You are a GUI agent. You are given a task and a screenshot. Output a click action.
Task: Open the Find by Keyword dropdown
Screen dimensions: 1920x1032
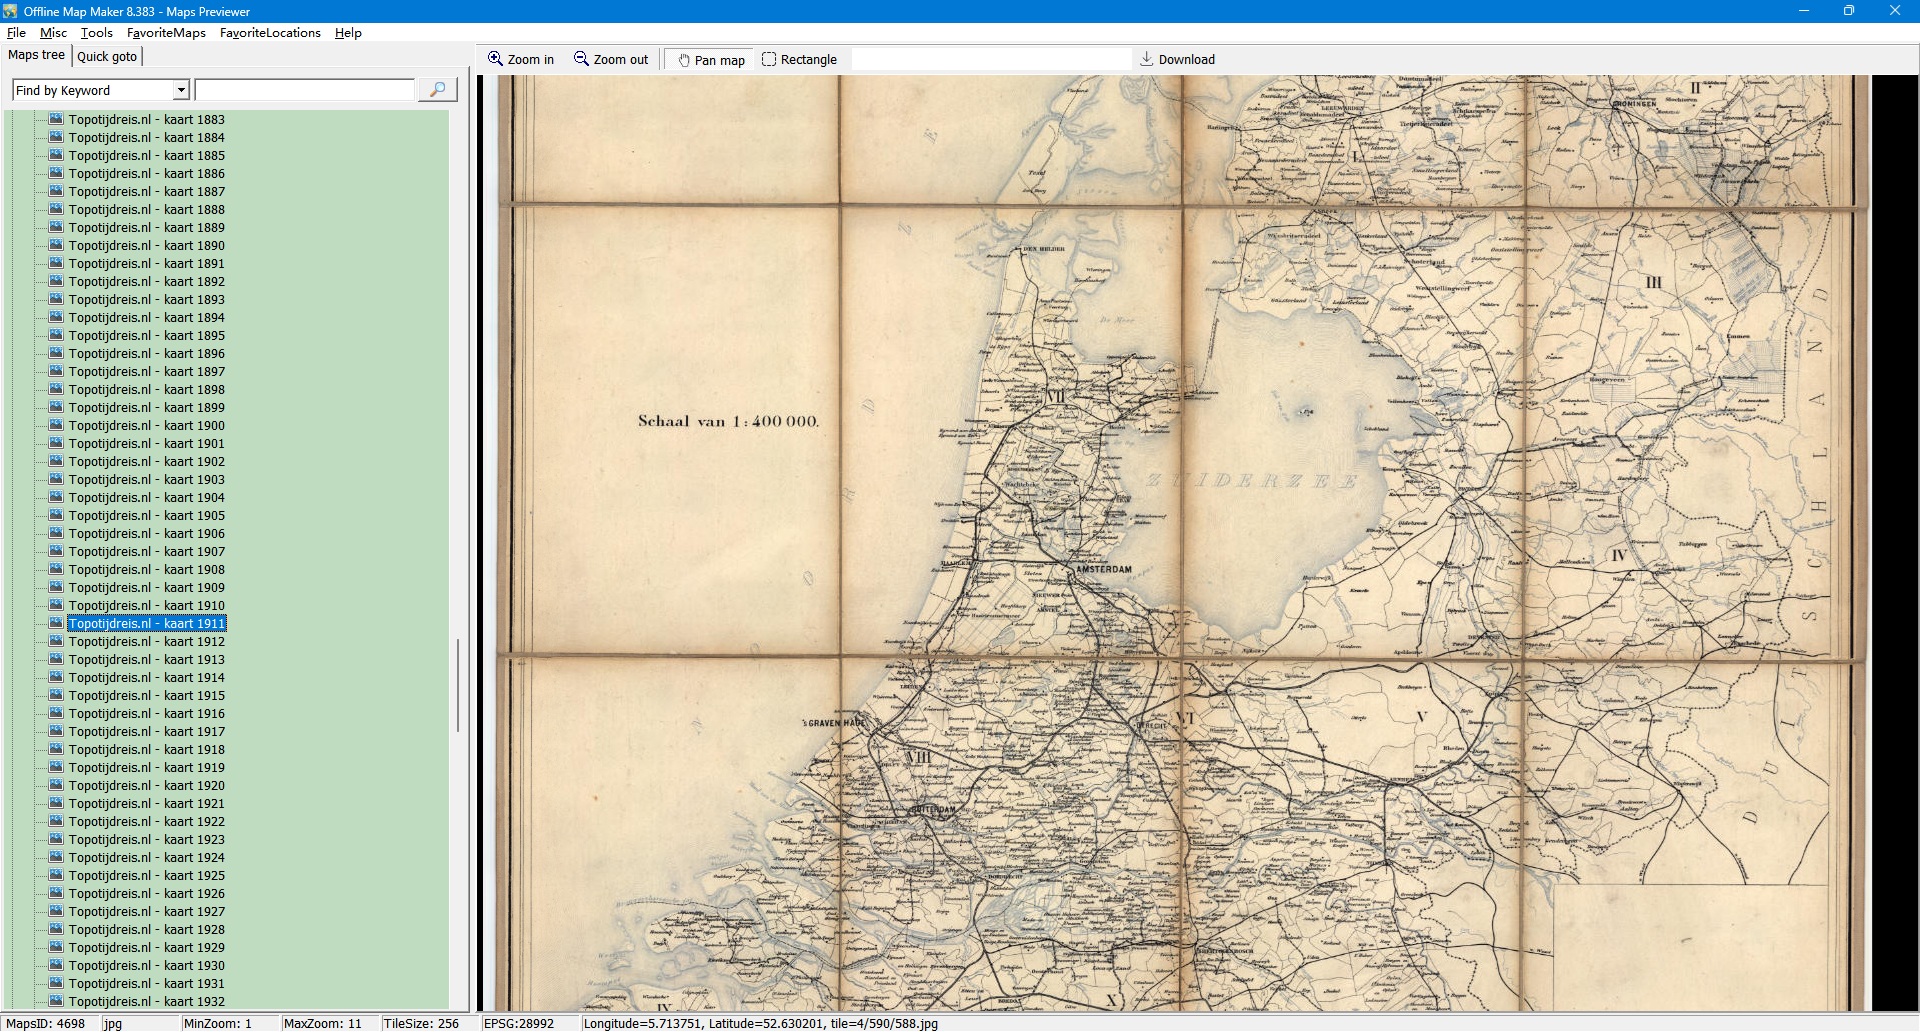(x=181, y=90)
